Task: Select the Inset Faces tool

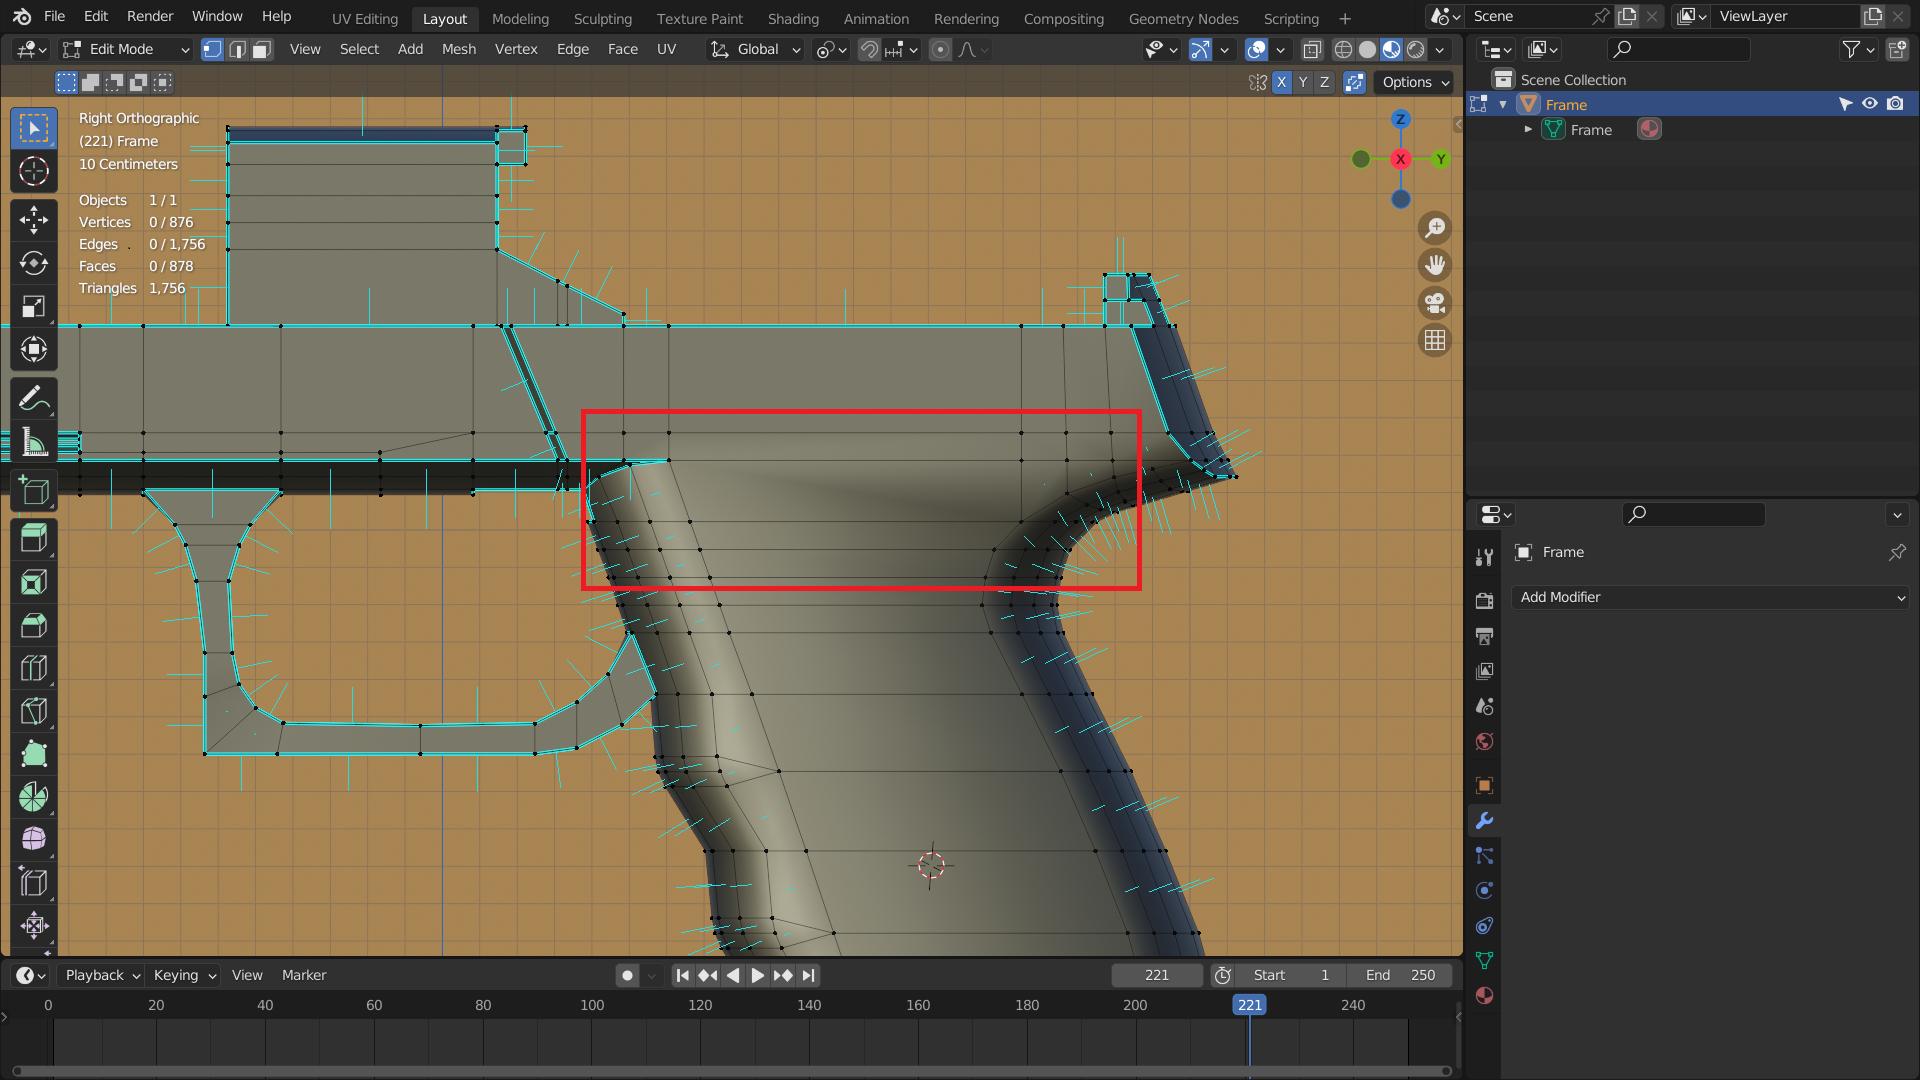Action: coord(34,582)
